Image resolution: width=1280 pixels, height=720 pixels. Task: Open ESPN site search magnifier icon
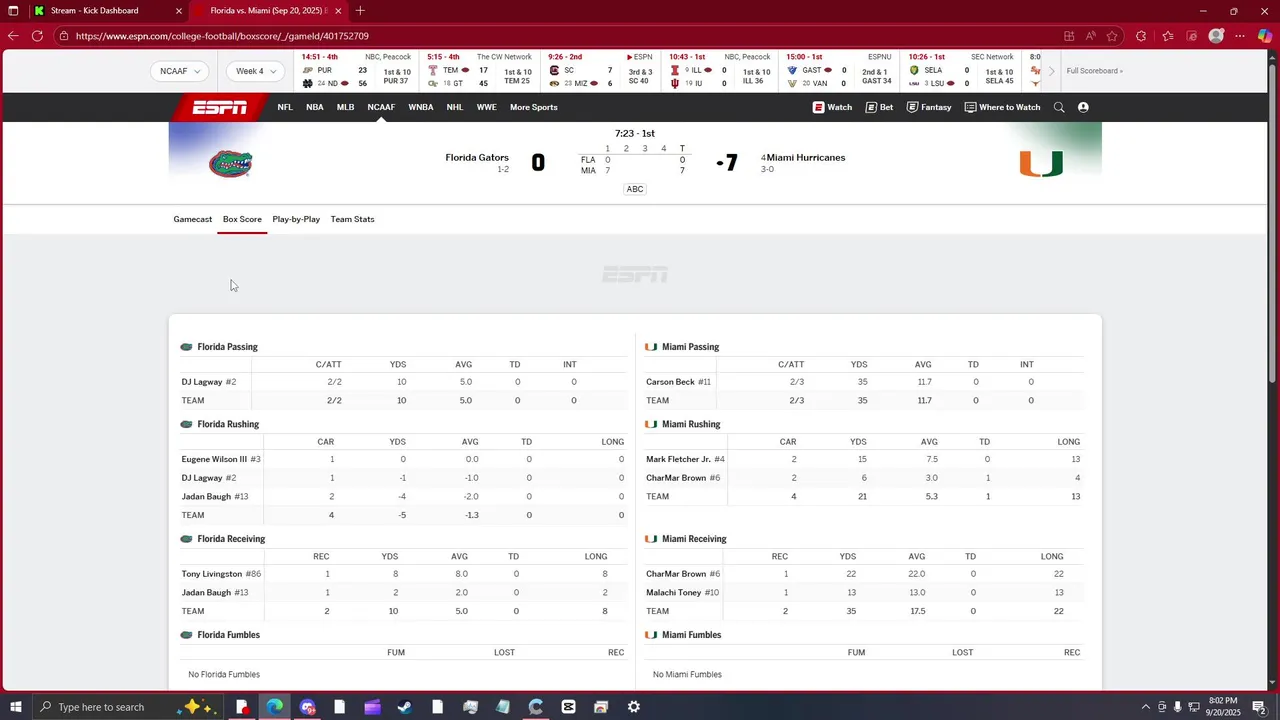[x=1059, y=107]
